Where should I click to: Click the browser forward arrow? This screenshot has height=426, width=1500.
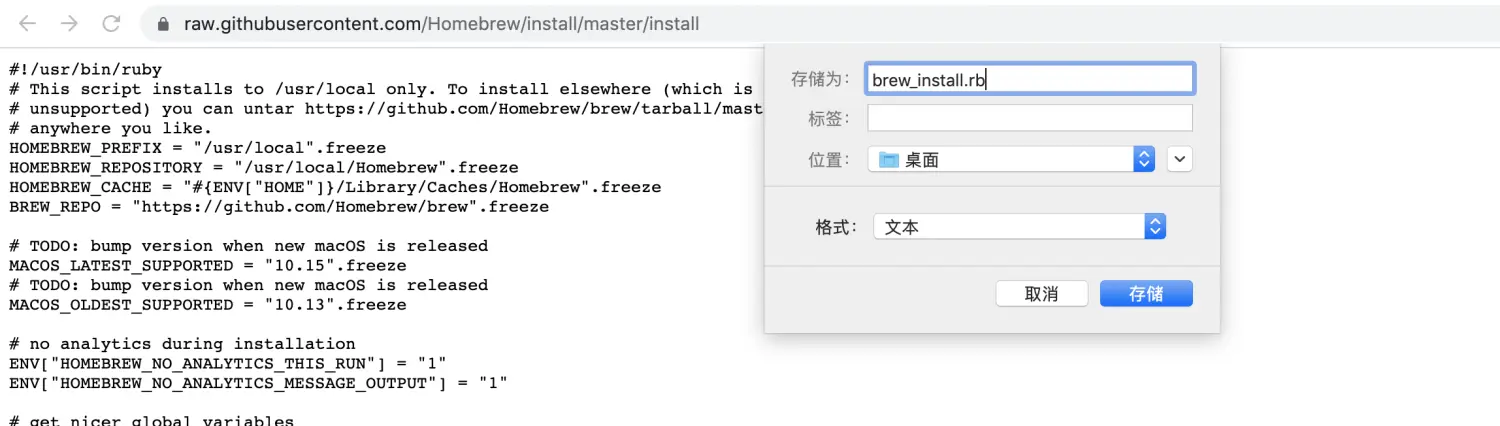coord(69,23)
